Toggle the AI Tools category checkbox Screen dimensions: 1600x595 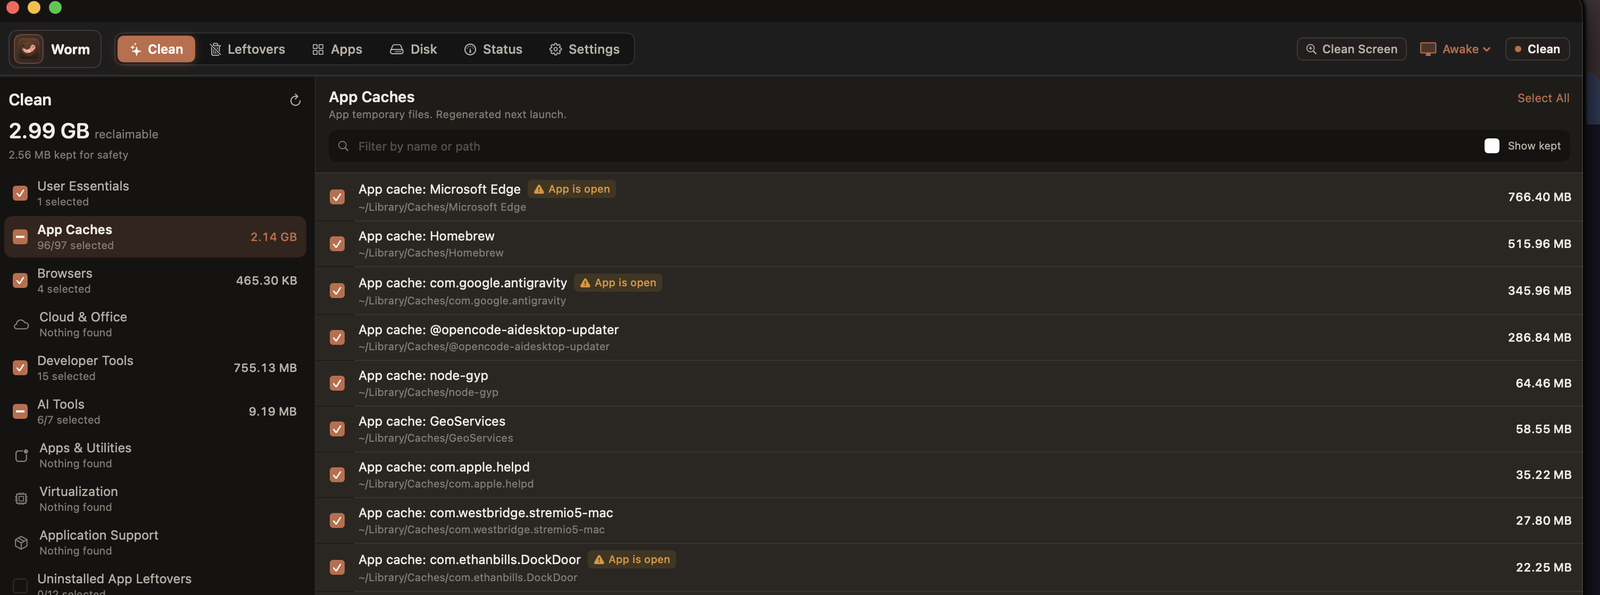(20, 411)
